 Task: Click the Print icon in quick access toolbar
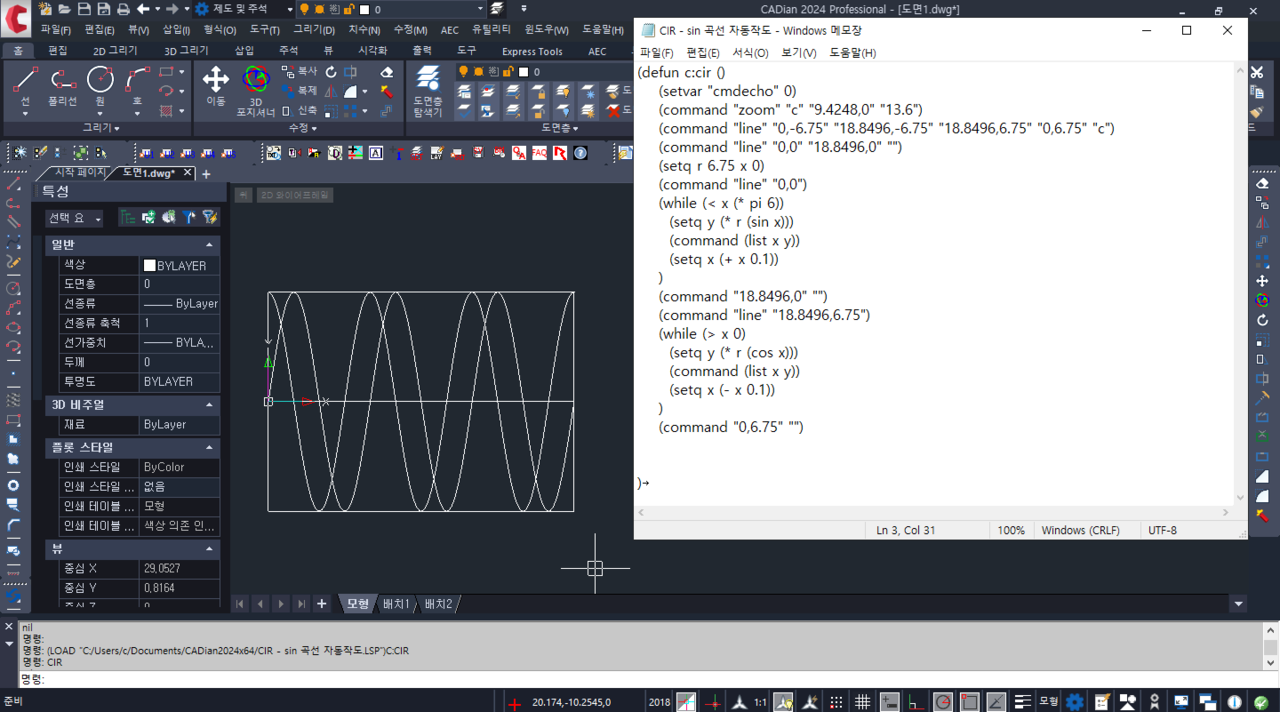click(x=123, y=9)
